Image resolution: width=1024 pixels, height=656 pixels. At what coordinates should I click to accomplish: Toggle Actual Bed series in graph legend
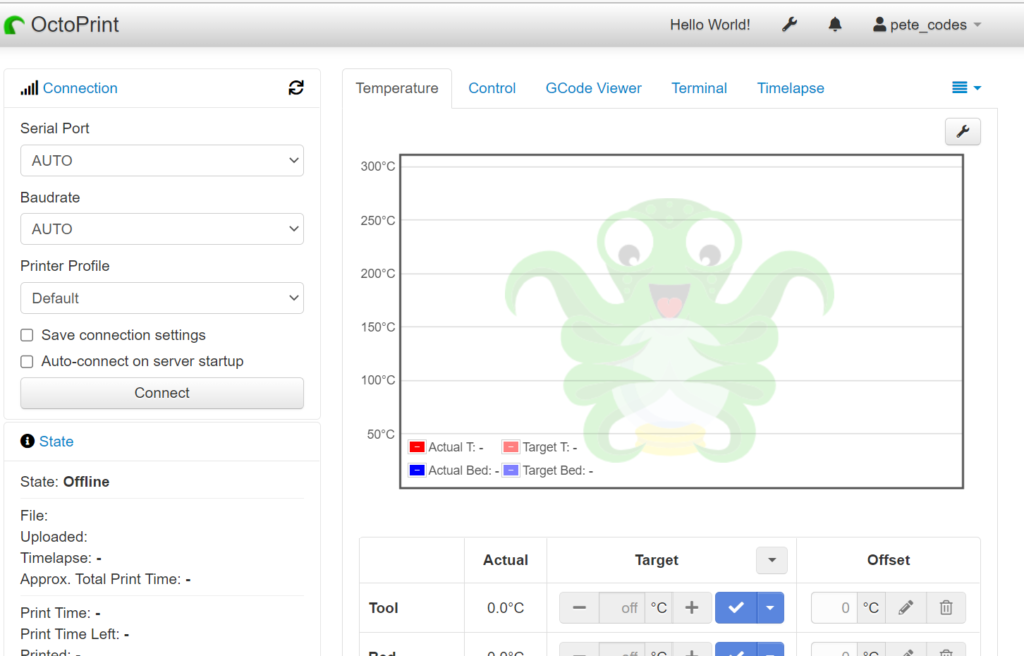[417, 470]
